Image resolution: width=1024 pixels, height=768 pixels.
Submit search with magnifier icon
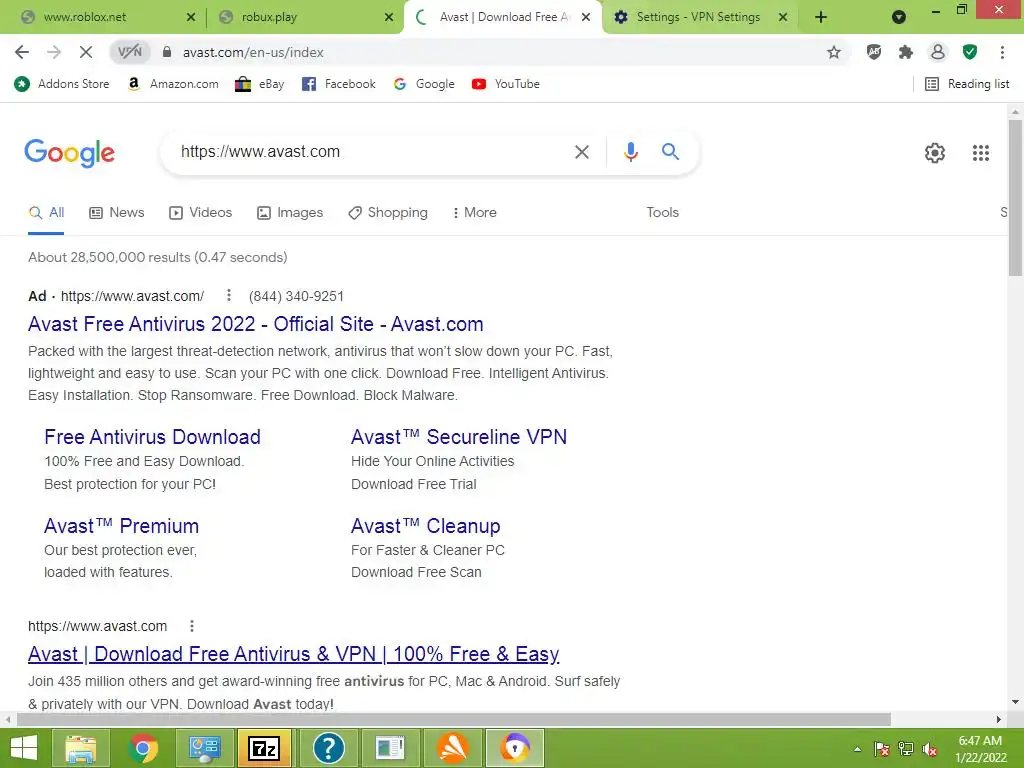click(x=670, y=152)
